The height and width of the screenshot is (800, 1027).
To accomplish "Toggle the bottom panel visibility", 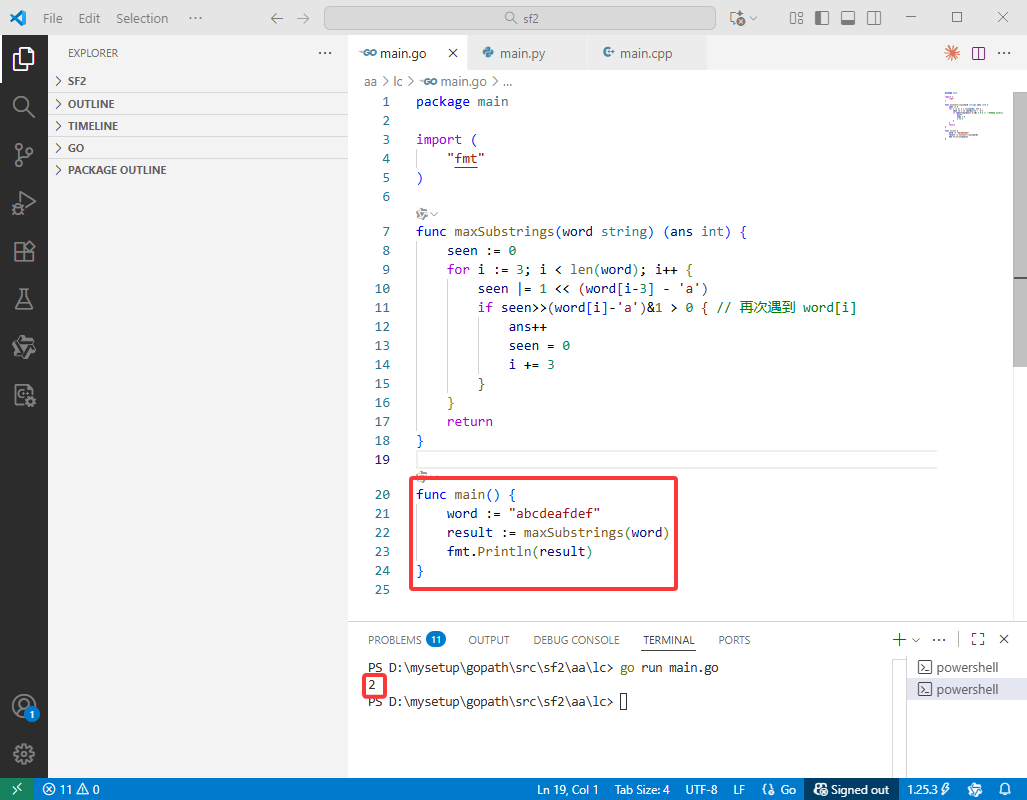I will click(x=848, y=18).
